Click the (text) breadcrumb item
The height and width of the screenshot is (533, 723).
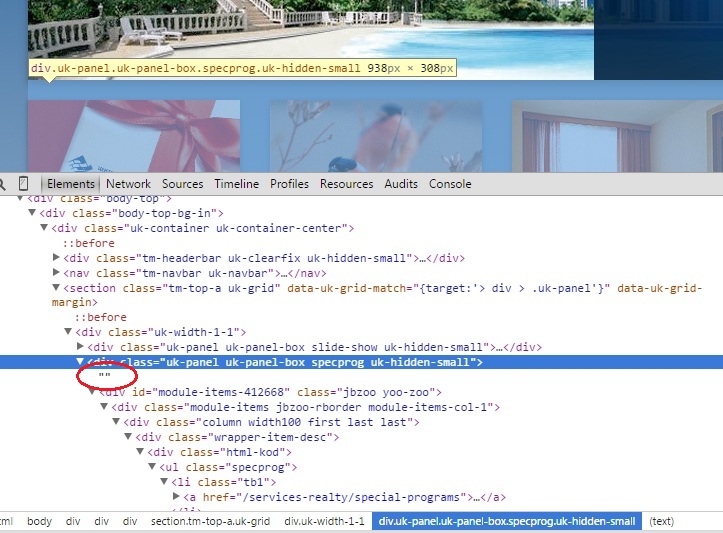tap(661, 521)
